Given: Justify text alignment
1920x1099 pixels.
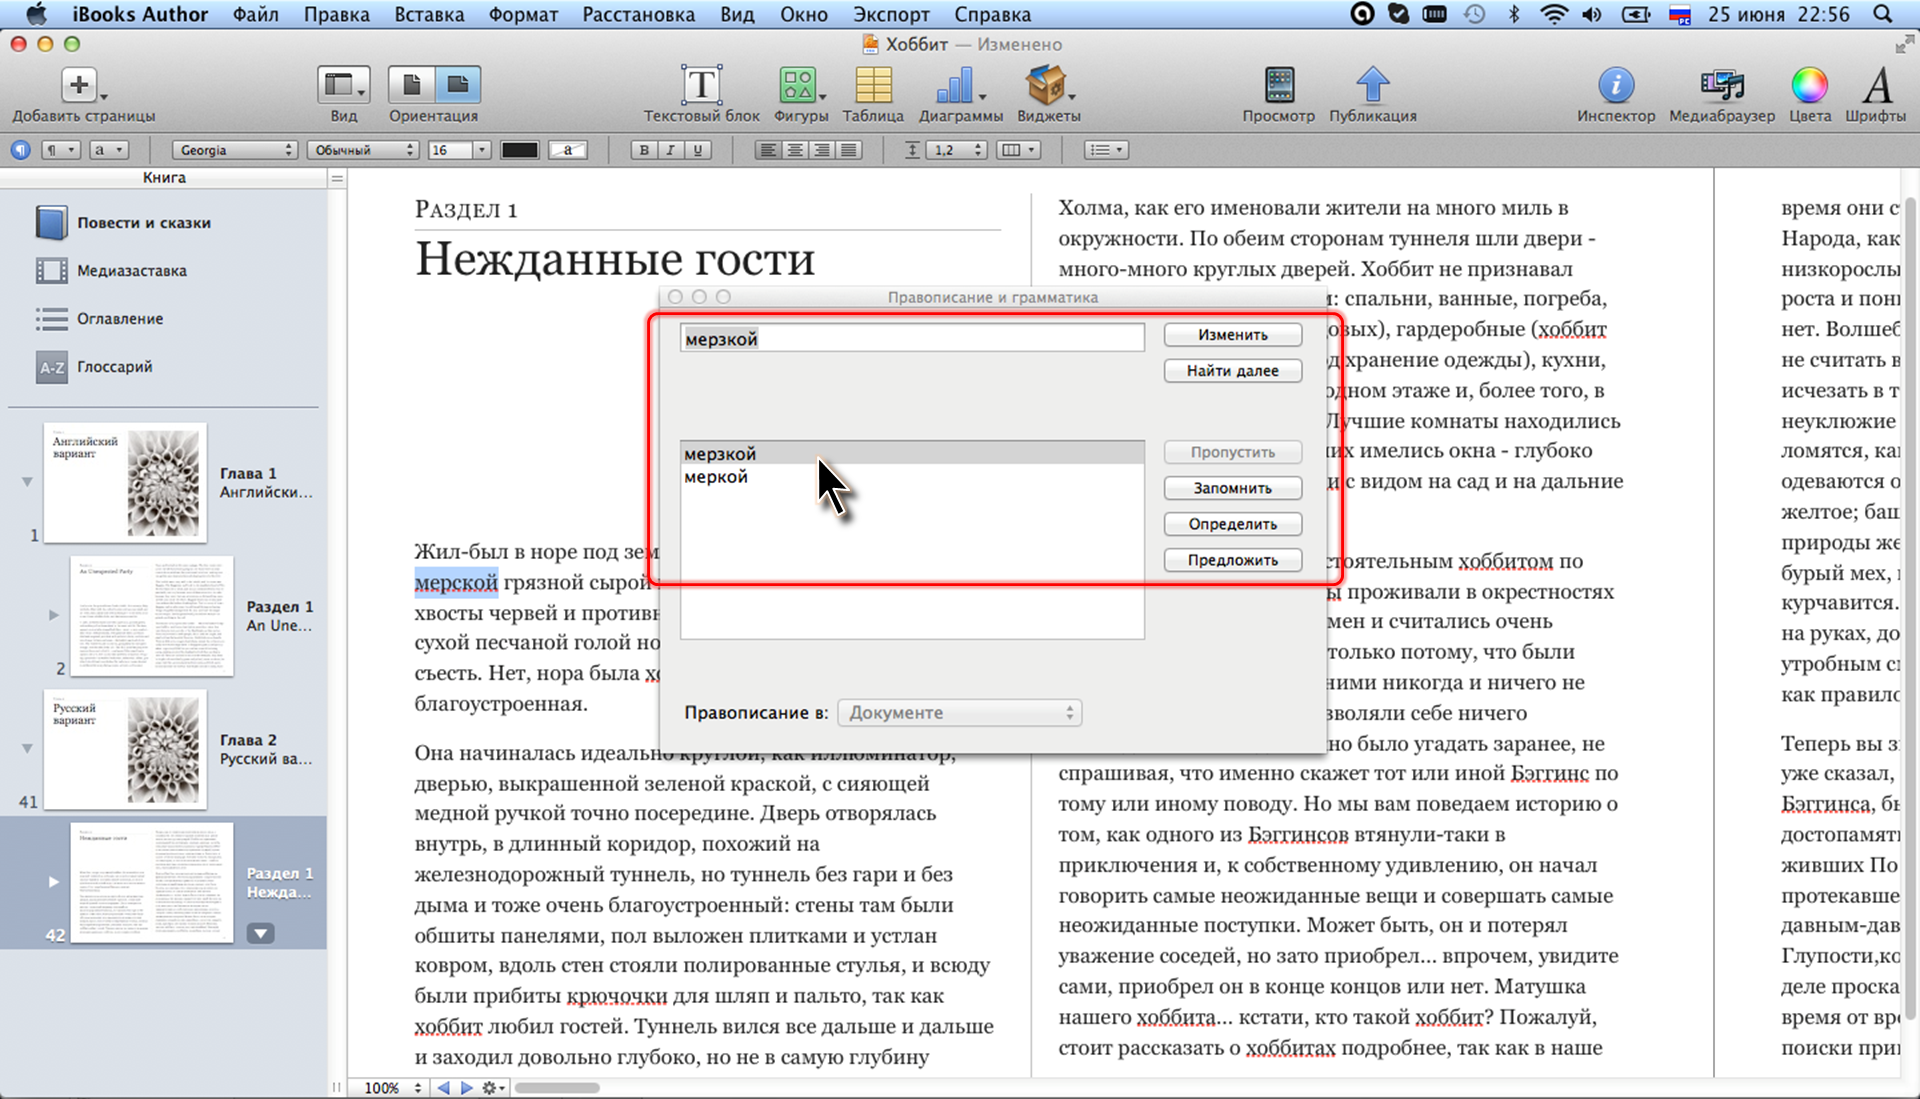Looking at the screenshot, I should click(848, 150).
